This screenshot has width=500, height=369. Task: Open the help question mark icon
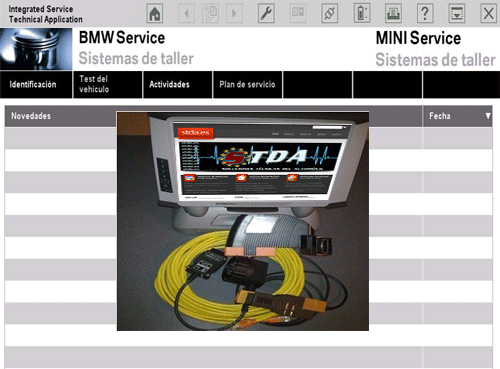tap(425, 13)
